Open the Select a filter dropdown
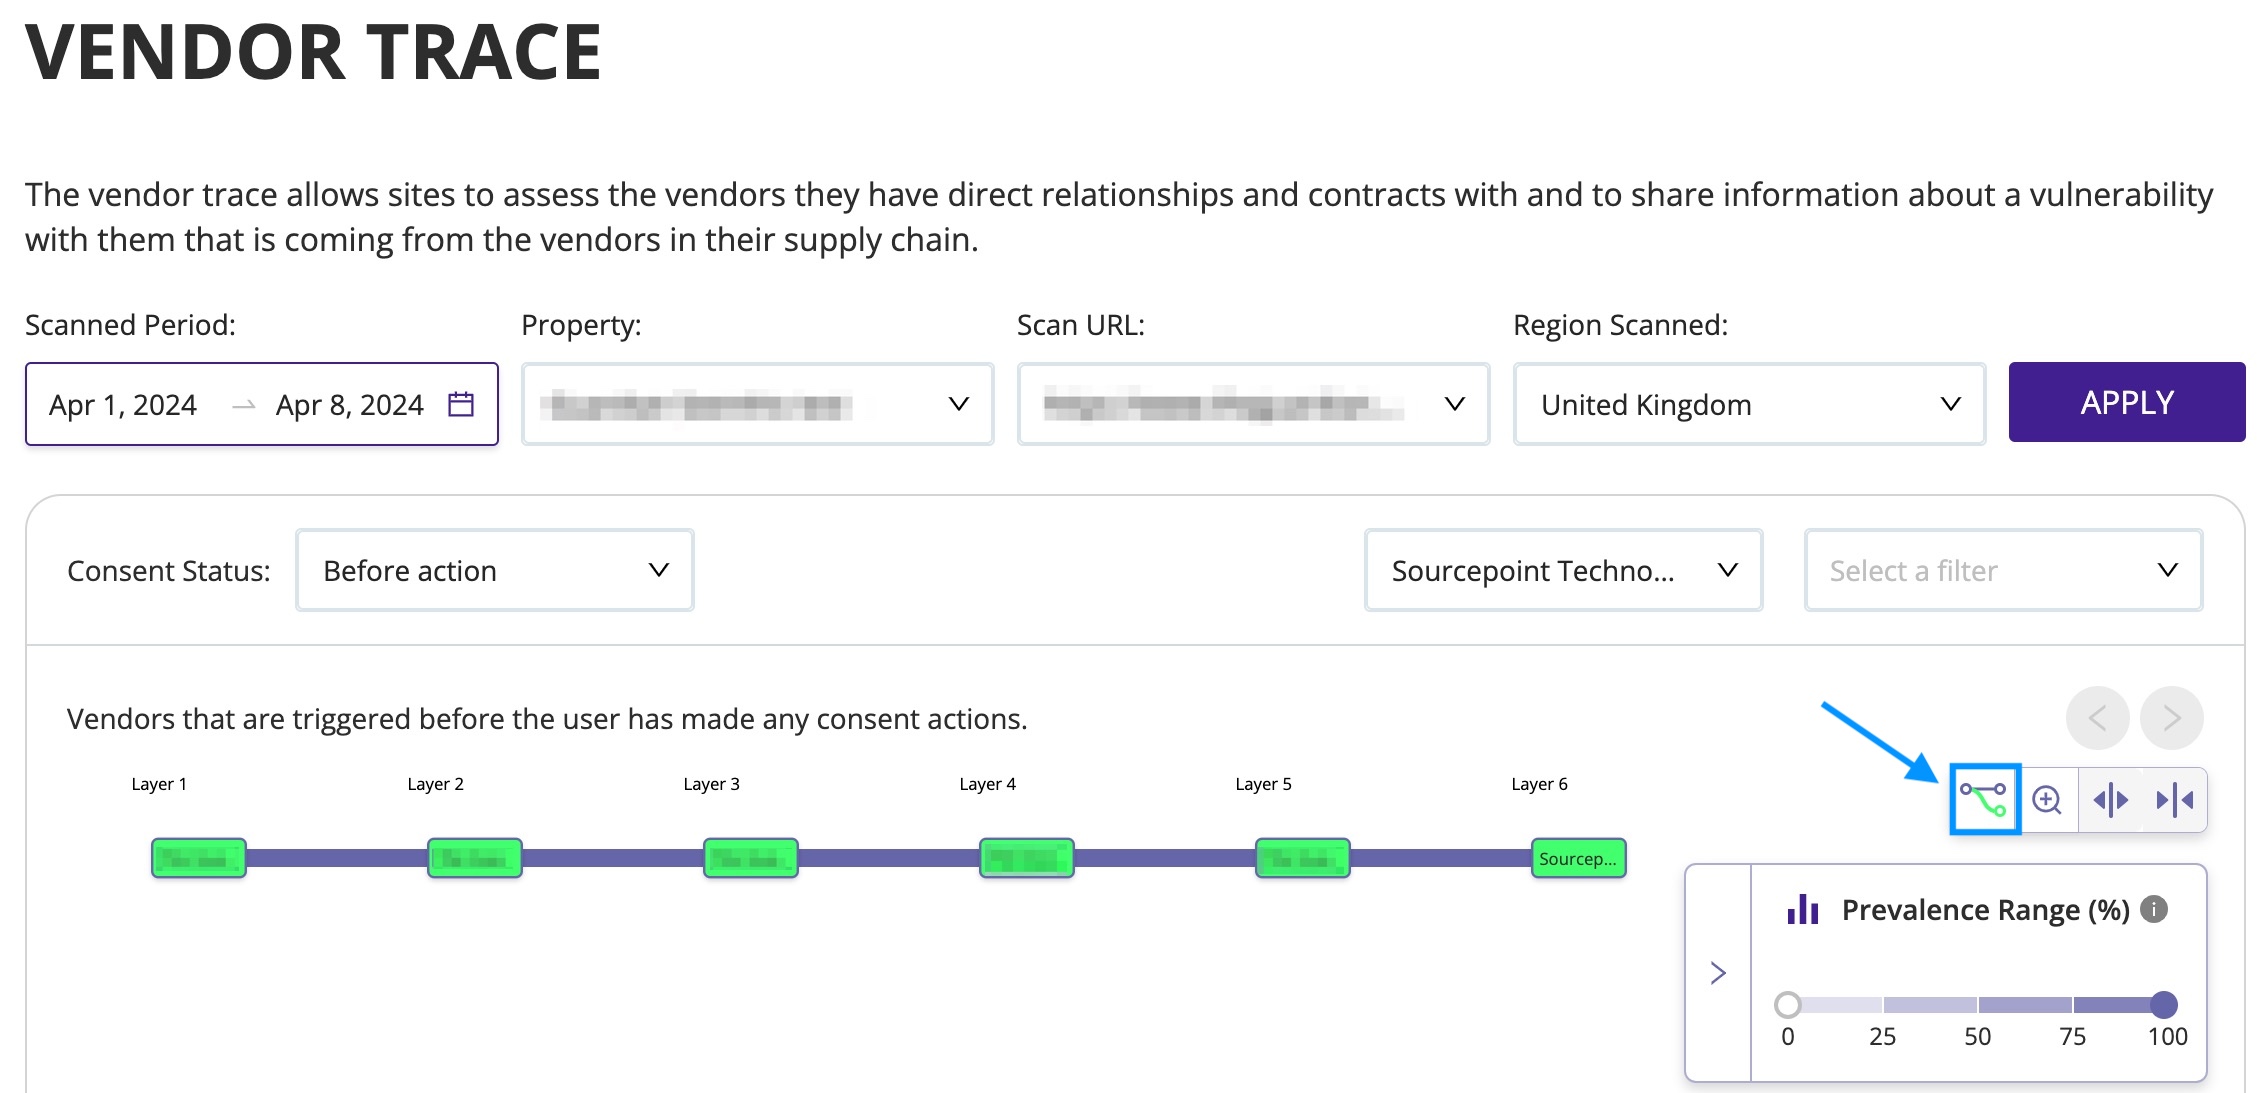This screenshot has width=2257, height=1093. pyautogui.click(x=2003, y=570)
